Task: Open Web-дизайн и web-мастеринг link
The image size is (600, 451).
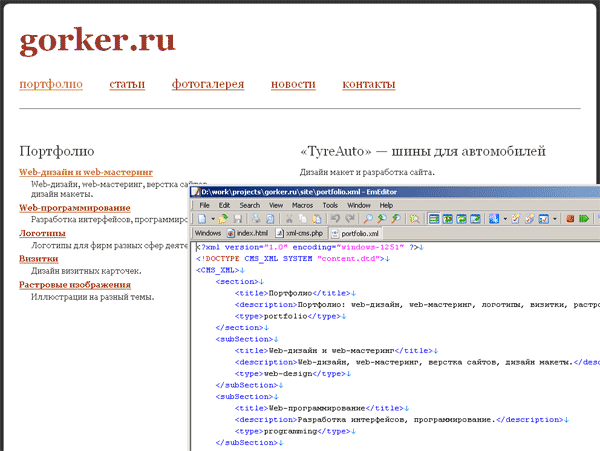Action: pos(86,172)
